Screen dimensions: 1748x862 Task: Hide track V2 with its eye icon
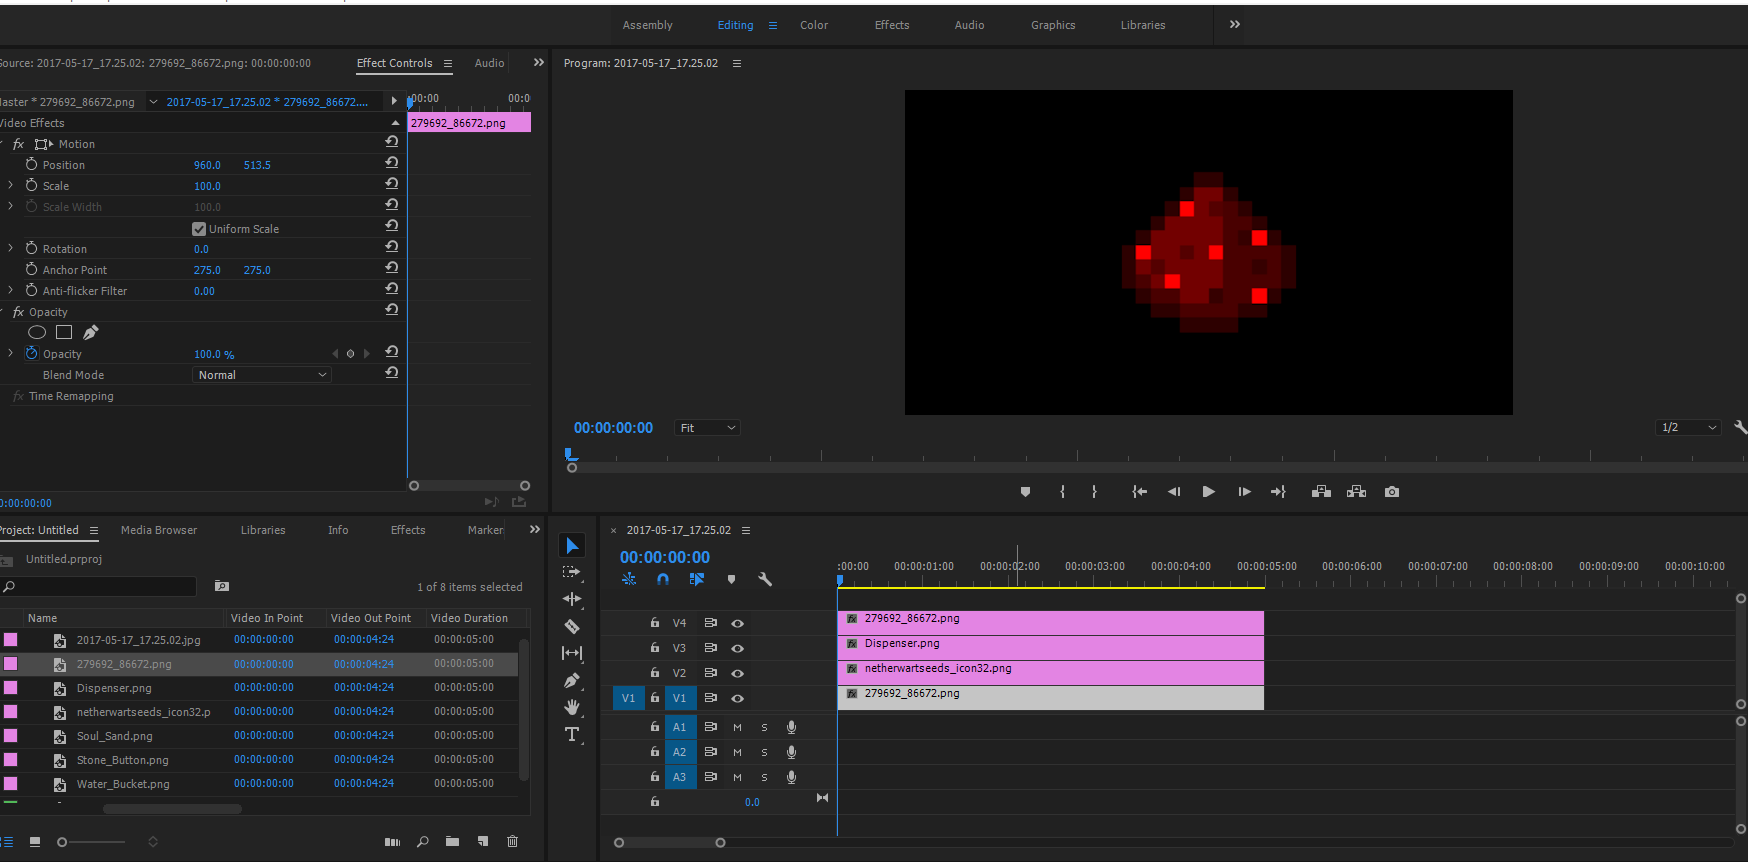(737, 673)
